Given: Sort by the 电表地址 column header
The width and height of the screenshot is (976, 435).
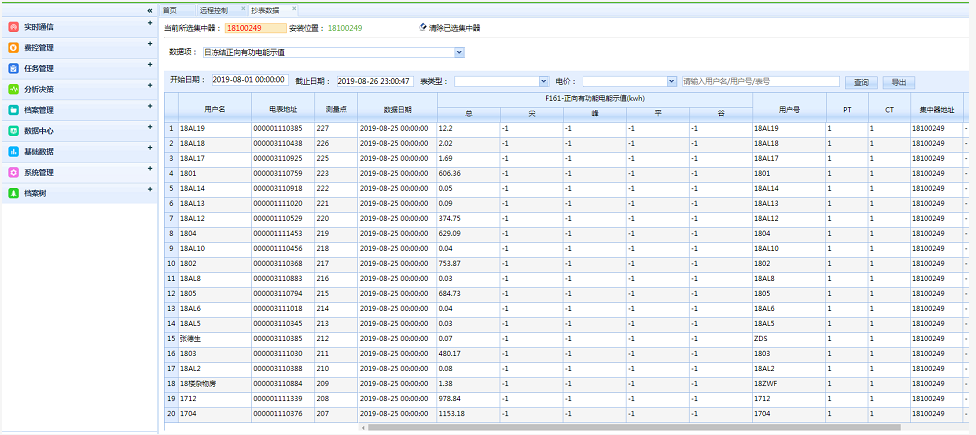Looking at the screenshot, I should pos(283,109).
